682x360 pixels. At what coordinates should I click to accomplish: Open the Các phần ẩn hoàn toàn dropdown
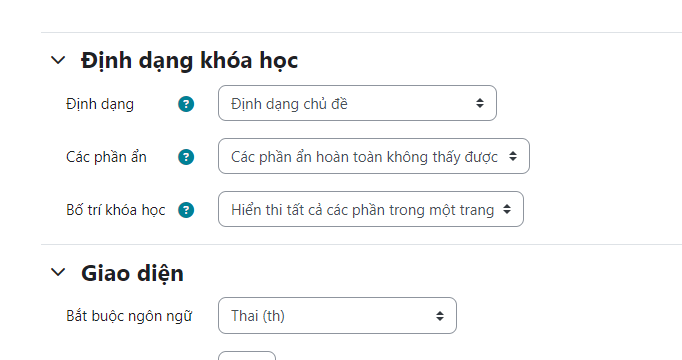374,156
